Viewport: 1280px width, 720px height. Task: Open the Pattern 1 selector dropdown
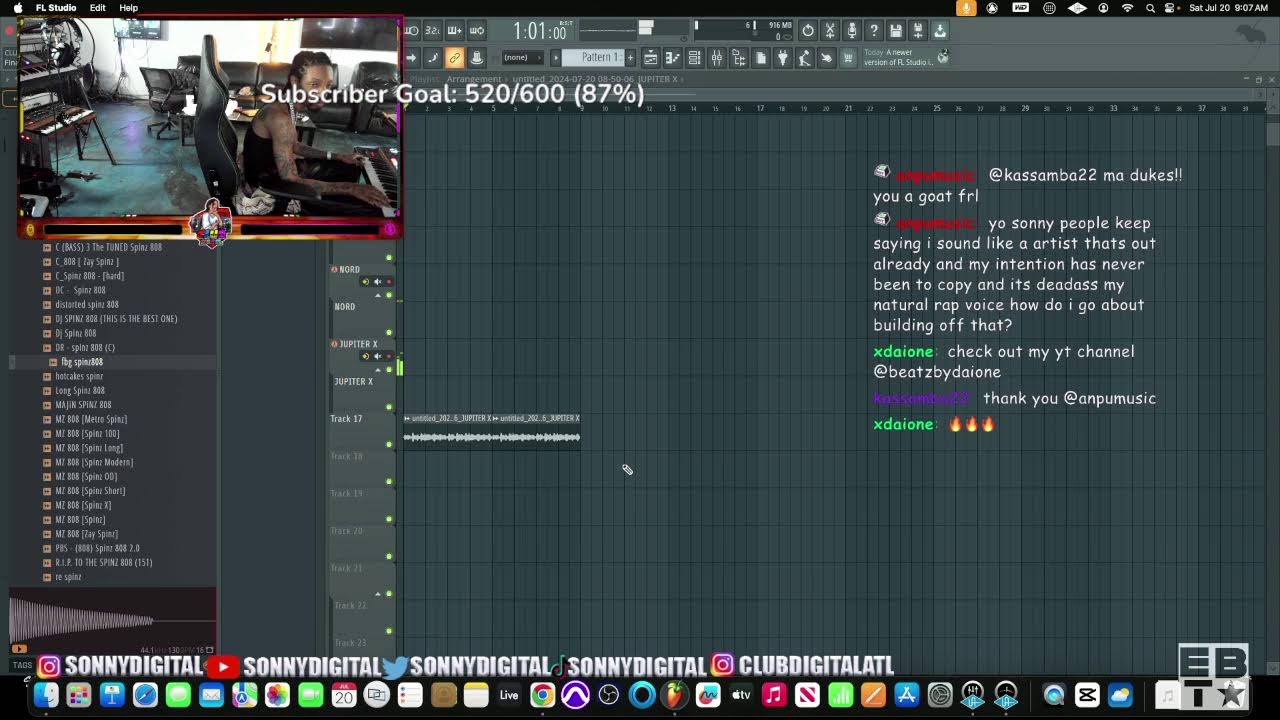pyautogui.click(x=592, y=57)
